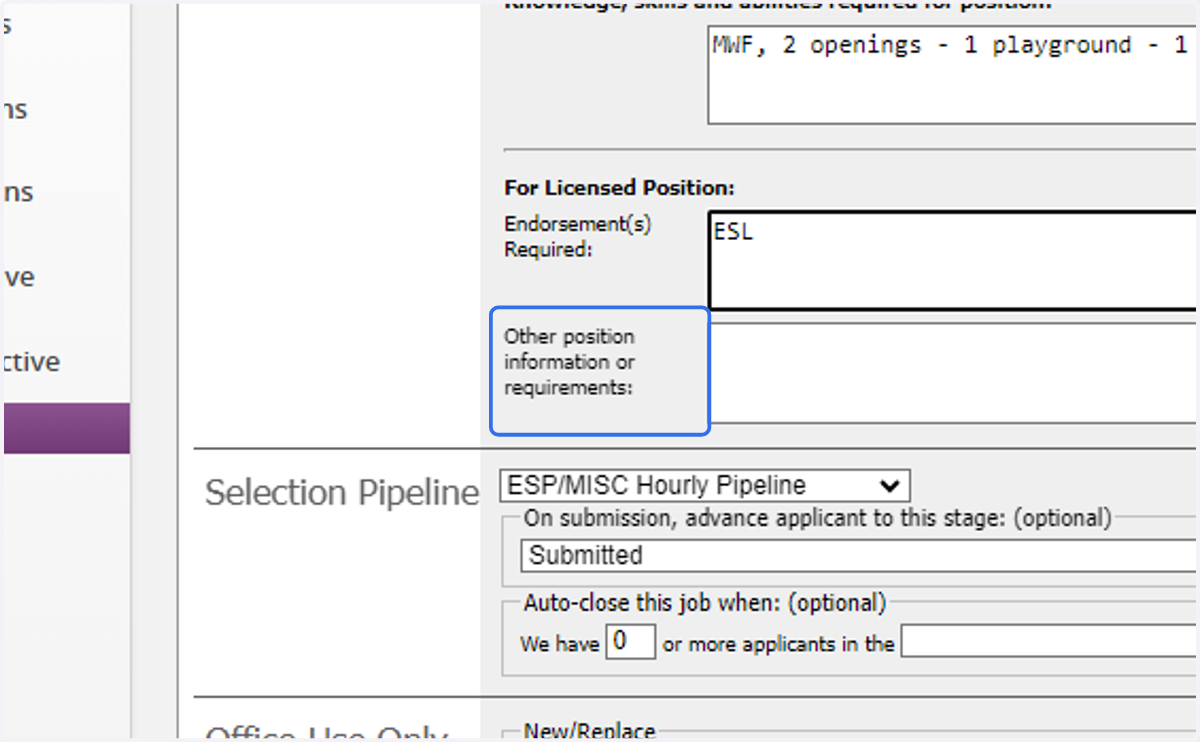Open the ESP/MISC Hourly Pipeline dropdown

tap(705, 486)
